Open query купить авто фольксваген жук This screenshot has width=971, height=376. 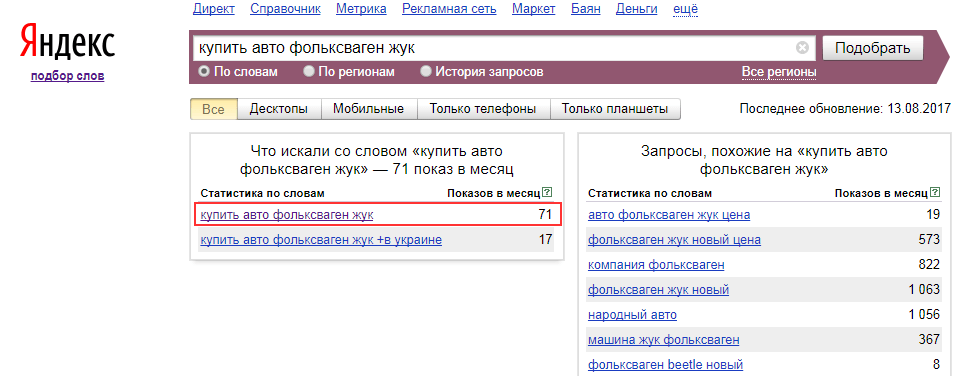click(287, 214)
